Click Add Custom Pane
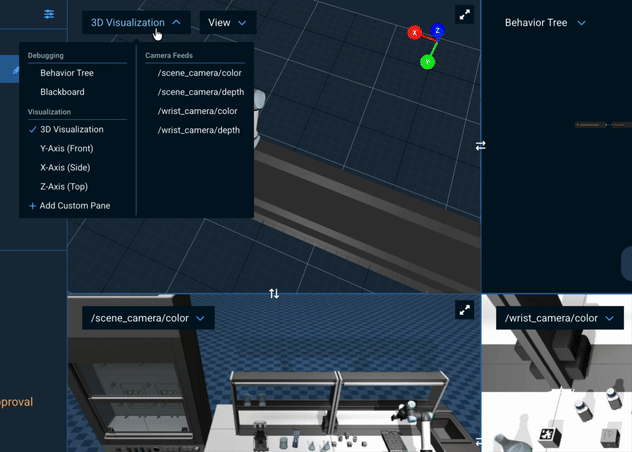 pos(75,206)
